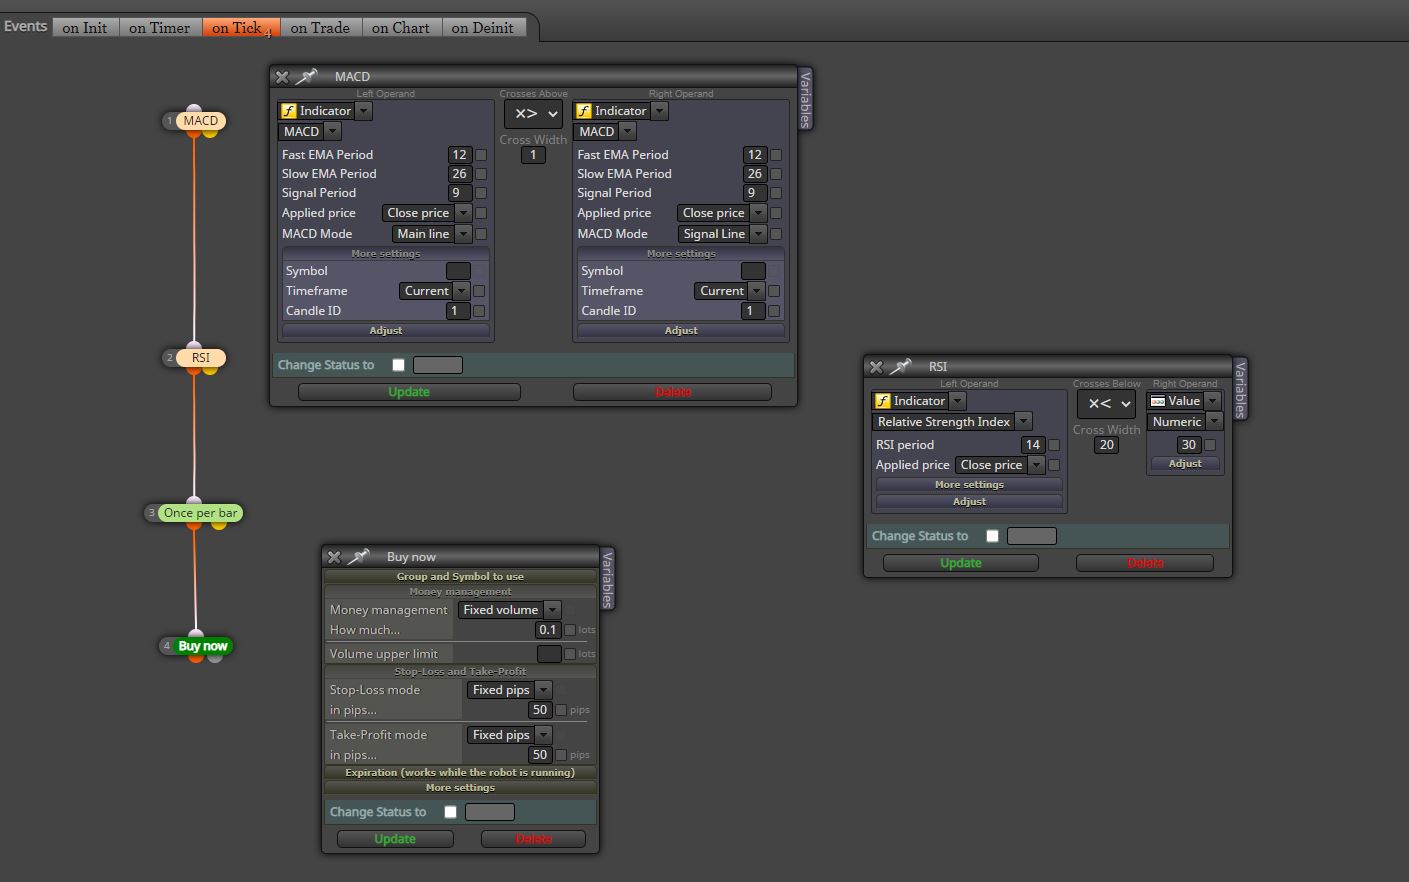1409x882 pixels.
Task: Enable Change Status to checkbox in RSI panel
Action: (x=993, y=536)
